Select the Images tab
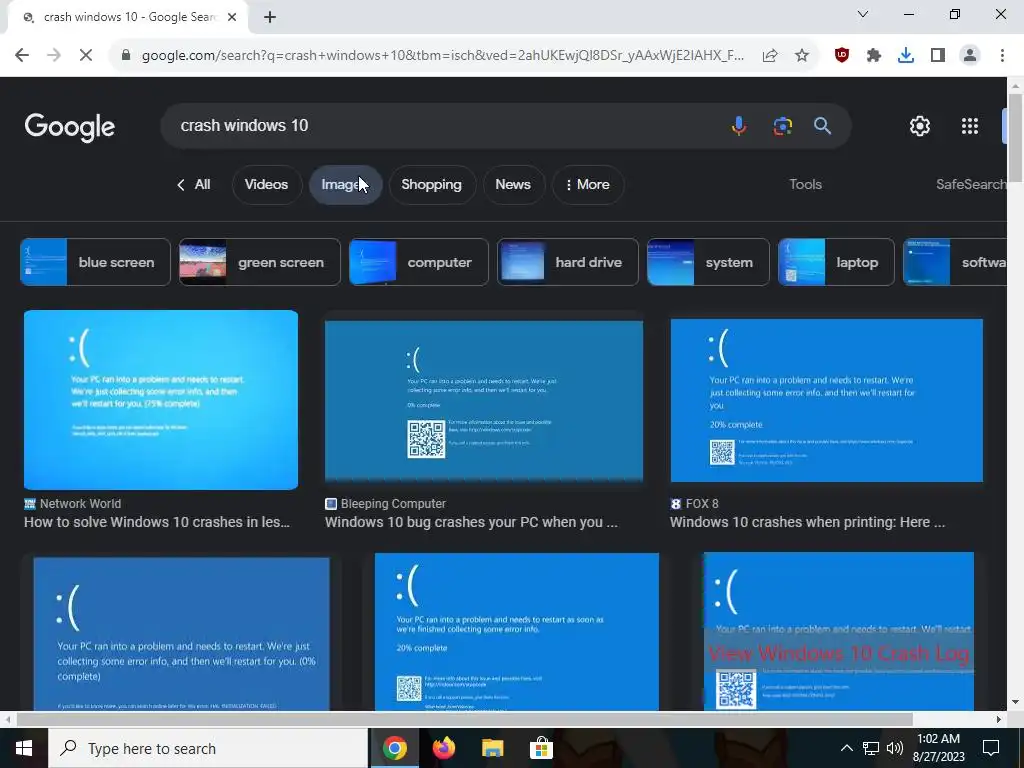Screen dimensions: 1024x768 [x=345, y=185]
